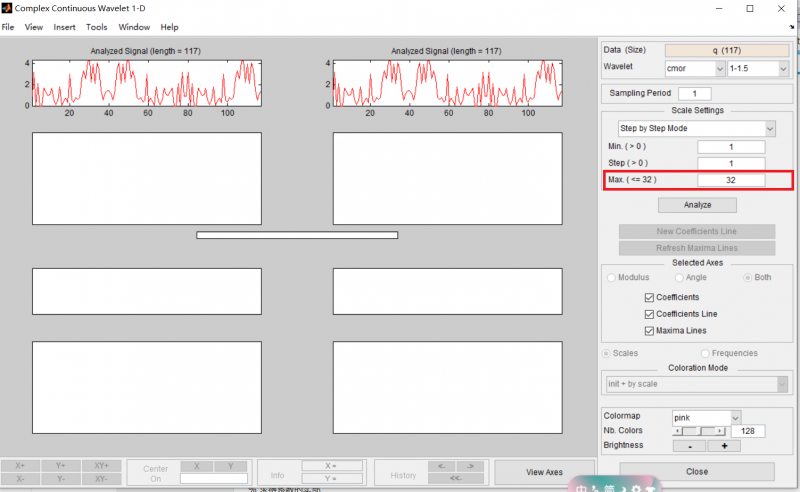Open the pink Colormap dropdown

point(703,416)
